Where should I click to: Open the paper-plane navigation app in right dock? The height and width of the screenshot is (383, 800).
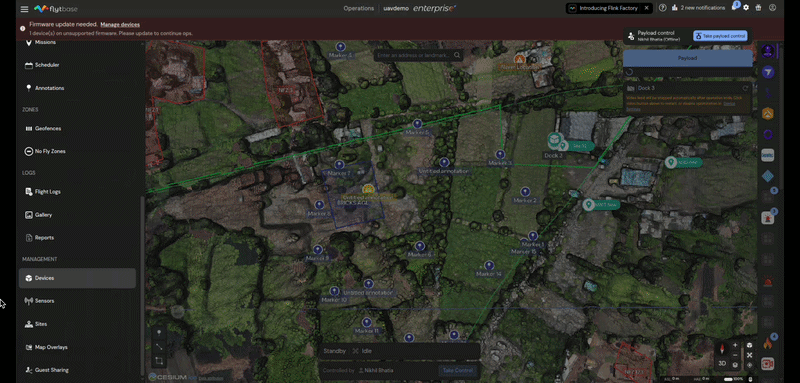click(767, 72)
